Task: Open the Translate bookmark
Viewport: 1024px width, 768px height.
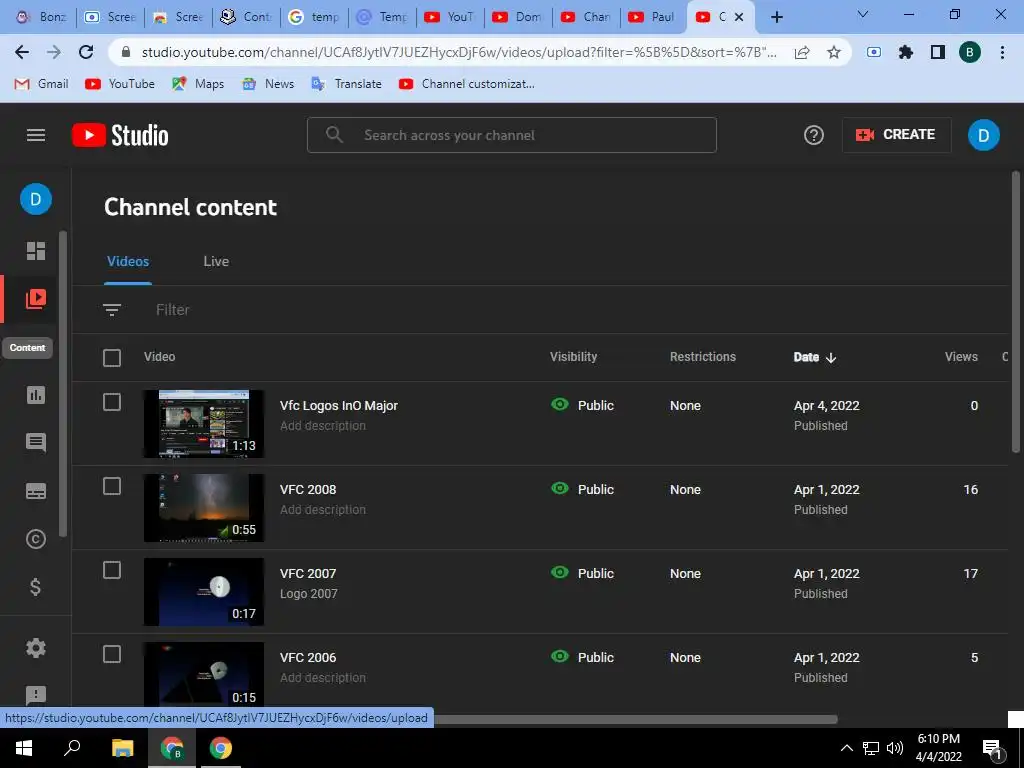Action: tap(347, 84)
